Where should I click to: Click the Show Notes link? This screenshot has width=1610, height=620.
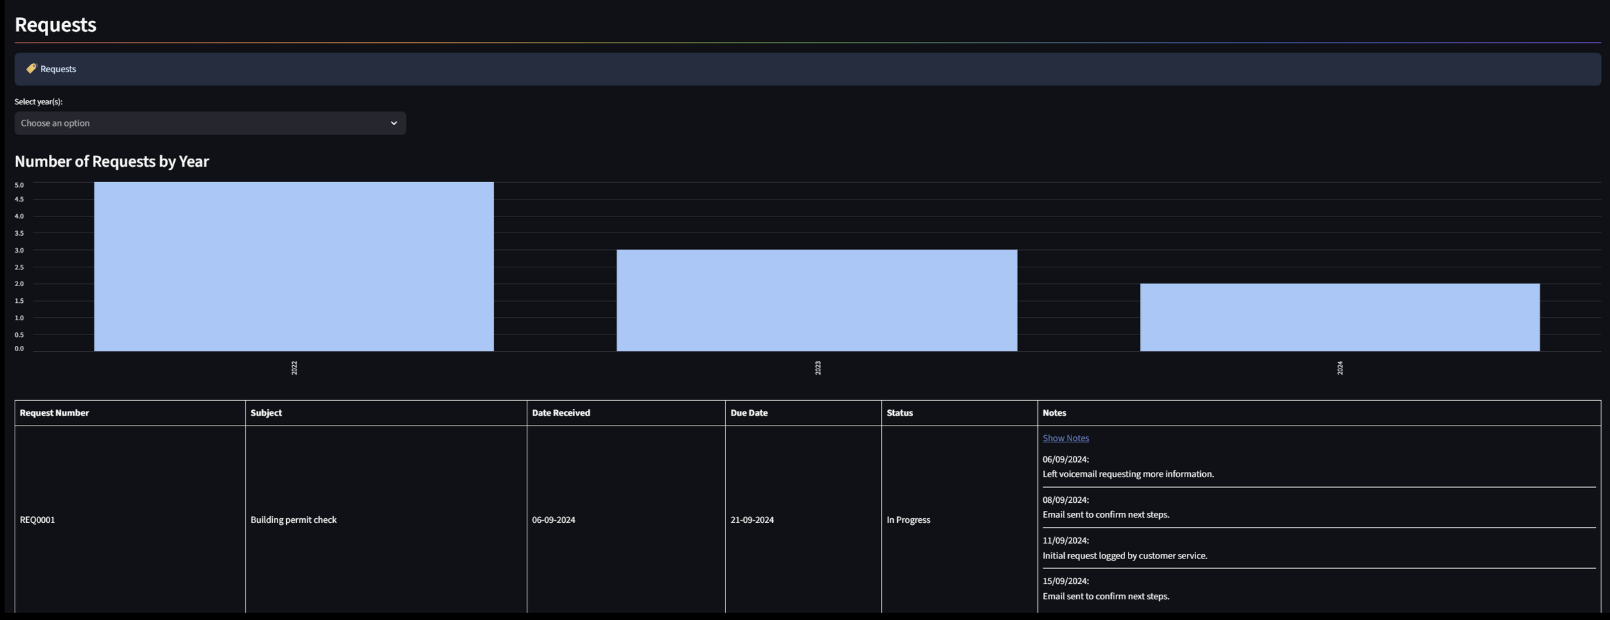1065,438
